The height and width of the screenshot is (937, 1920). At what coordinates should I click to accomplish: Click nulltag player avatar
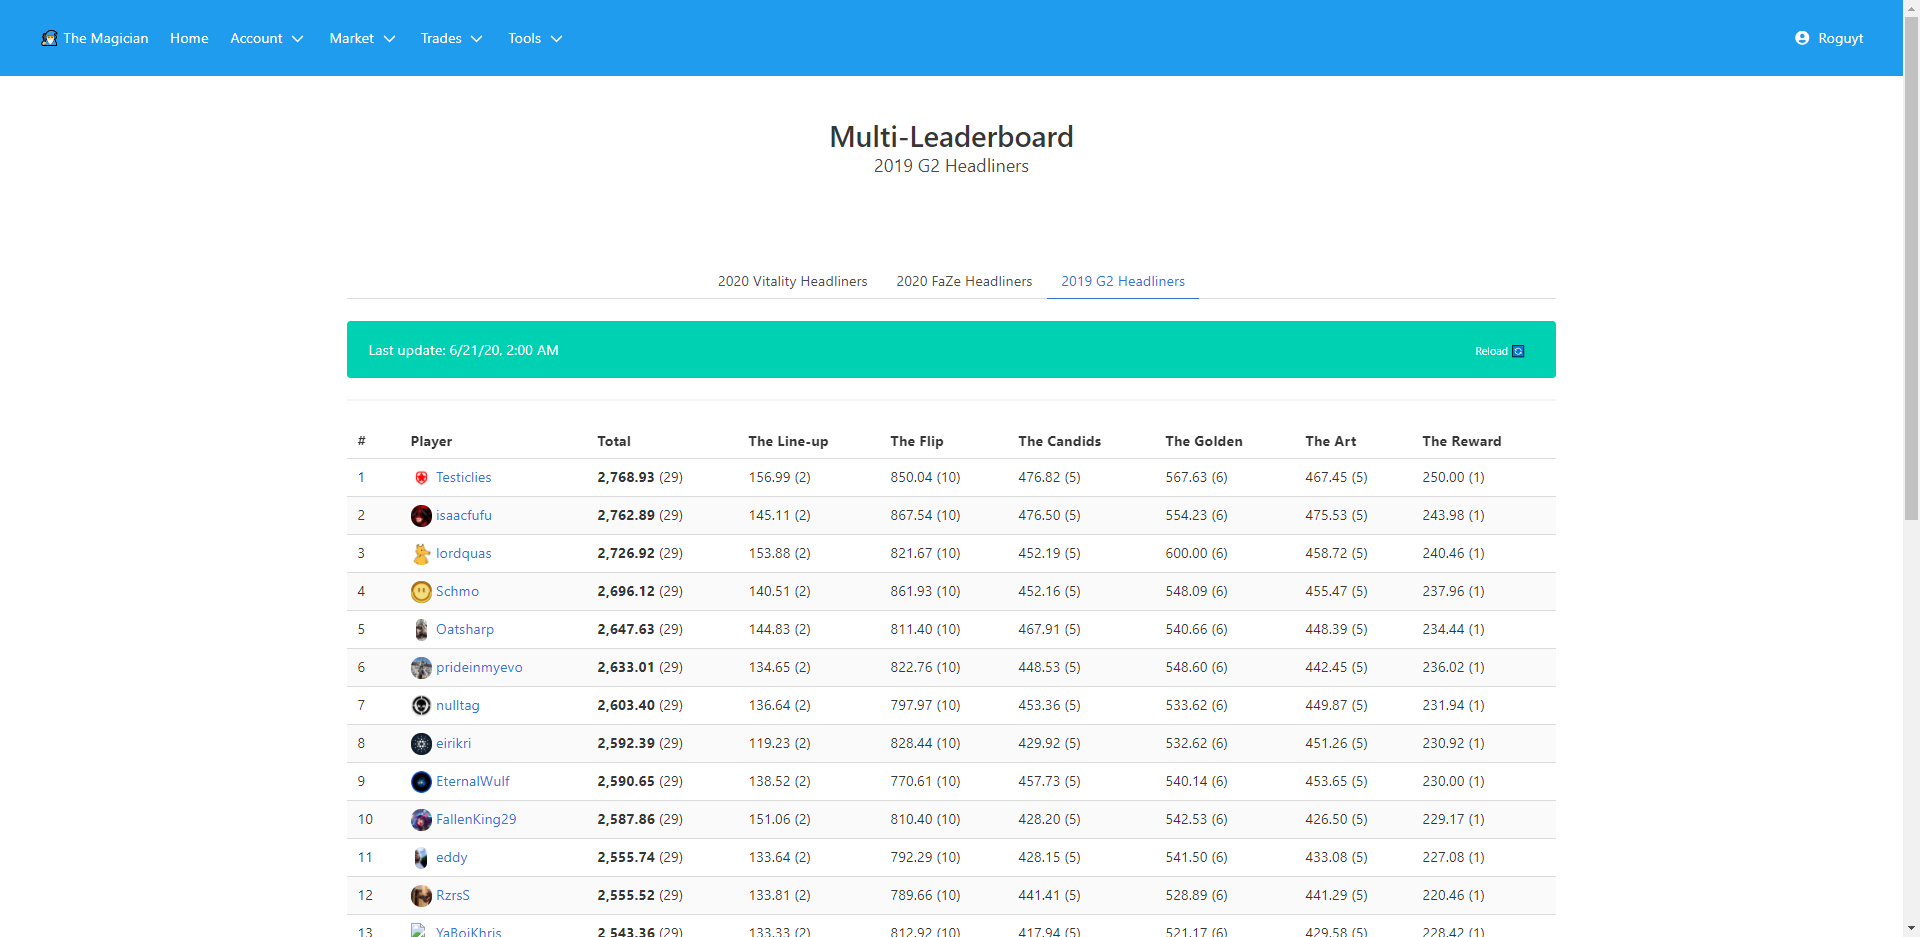[421, 706]
